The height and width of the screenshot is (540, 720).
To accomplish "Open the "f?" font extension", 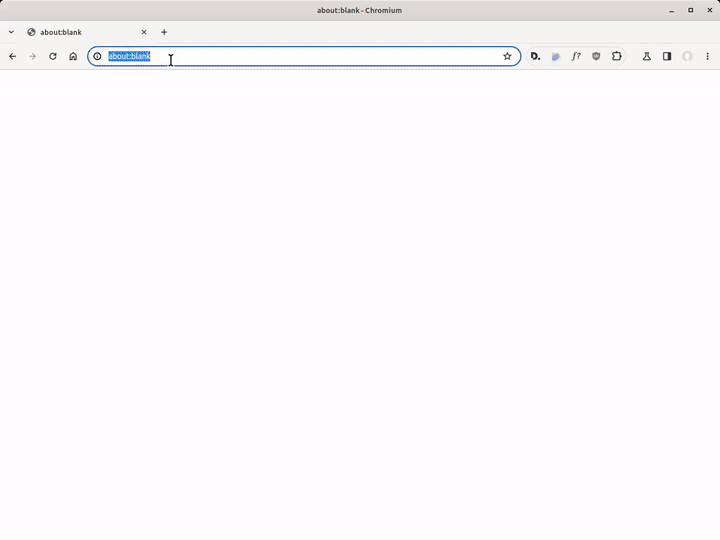I will [576, 57].
